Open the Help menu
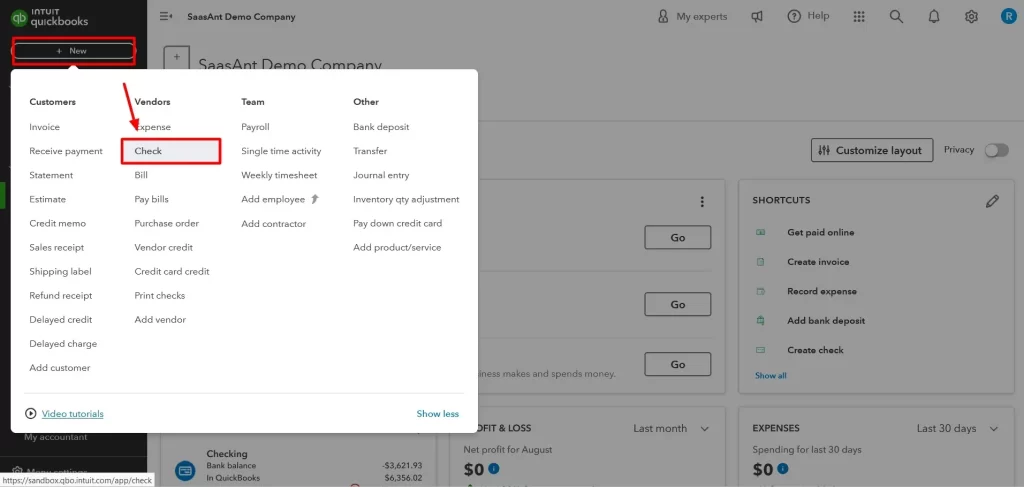The width and height of the screenshot is (1024, 487). (x=808, y=16)
